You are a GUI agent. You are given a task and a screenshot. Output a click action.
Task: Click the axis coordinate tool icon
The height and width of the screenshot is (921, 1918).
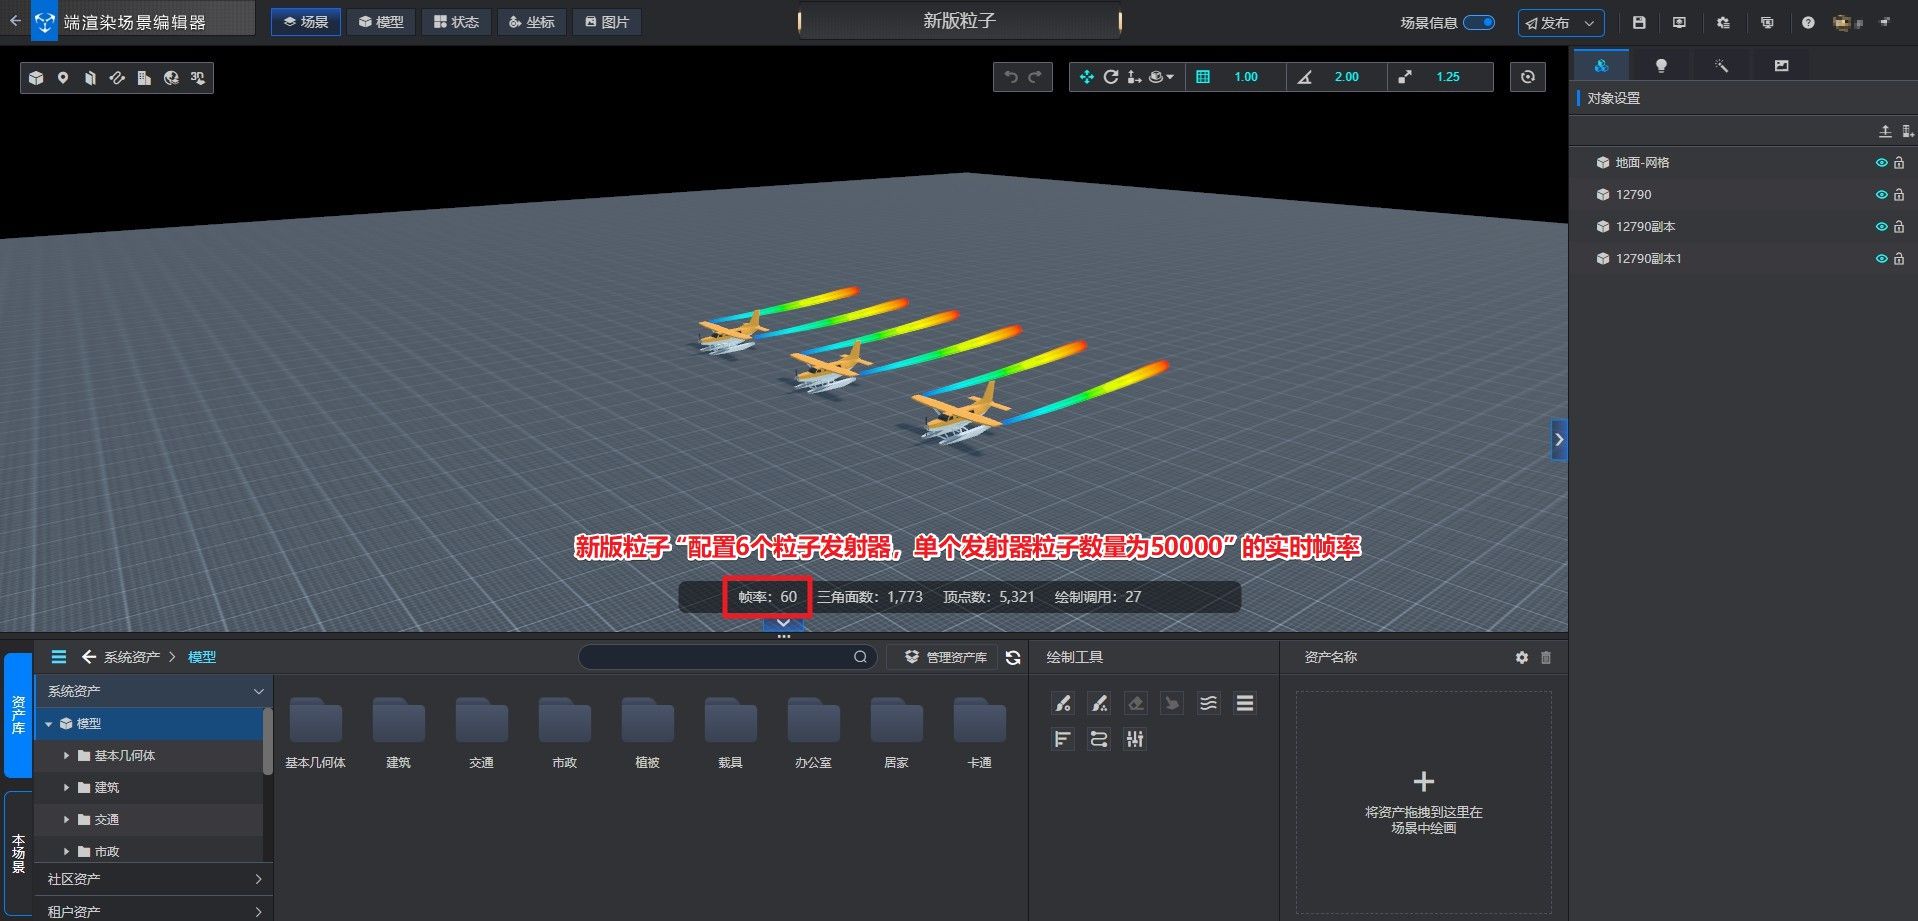[x=1134, y=77]
